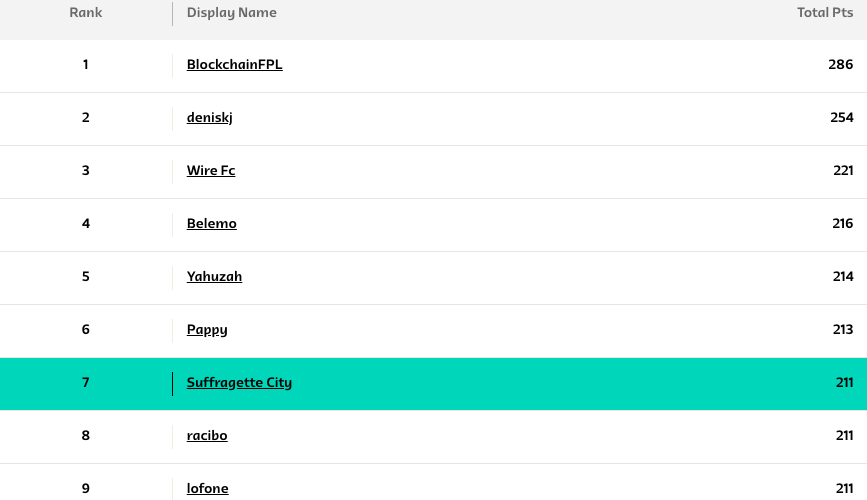The height and width of the screenshot is (500, 867).
Task: Click the Total Pts column header
Action: (x=825, y=13)
